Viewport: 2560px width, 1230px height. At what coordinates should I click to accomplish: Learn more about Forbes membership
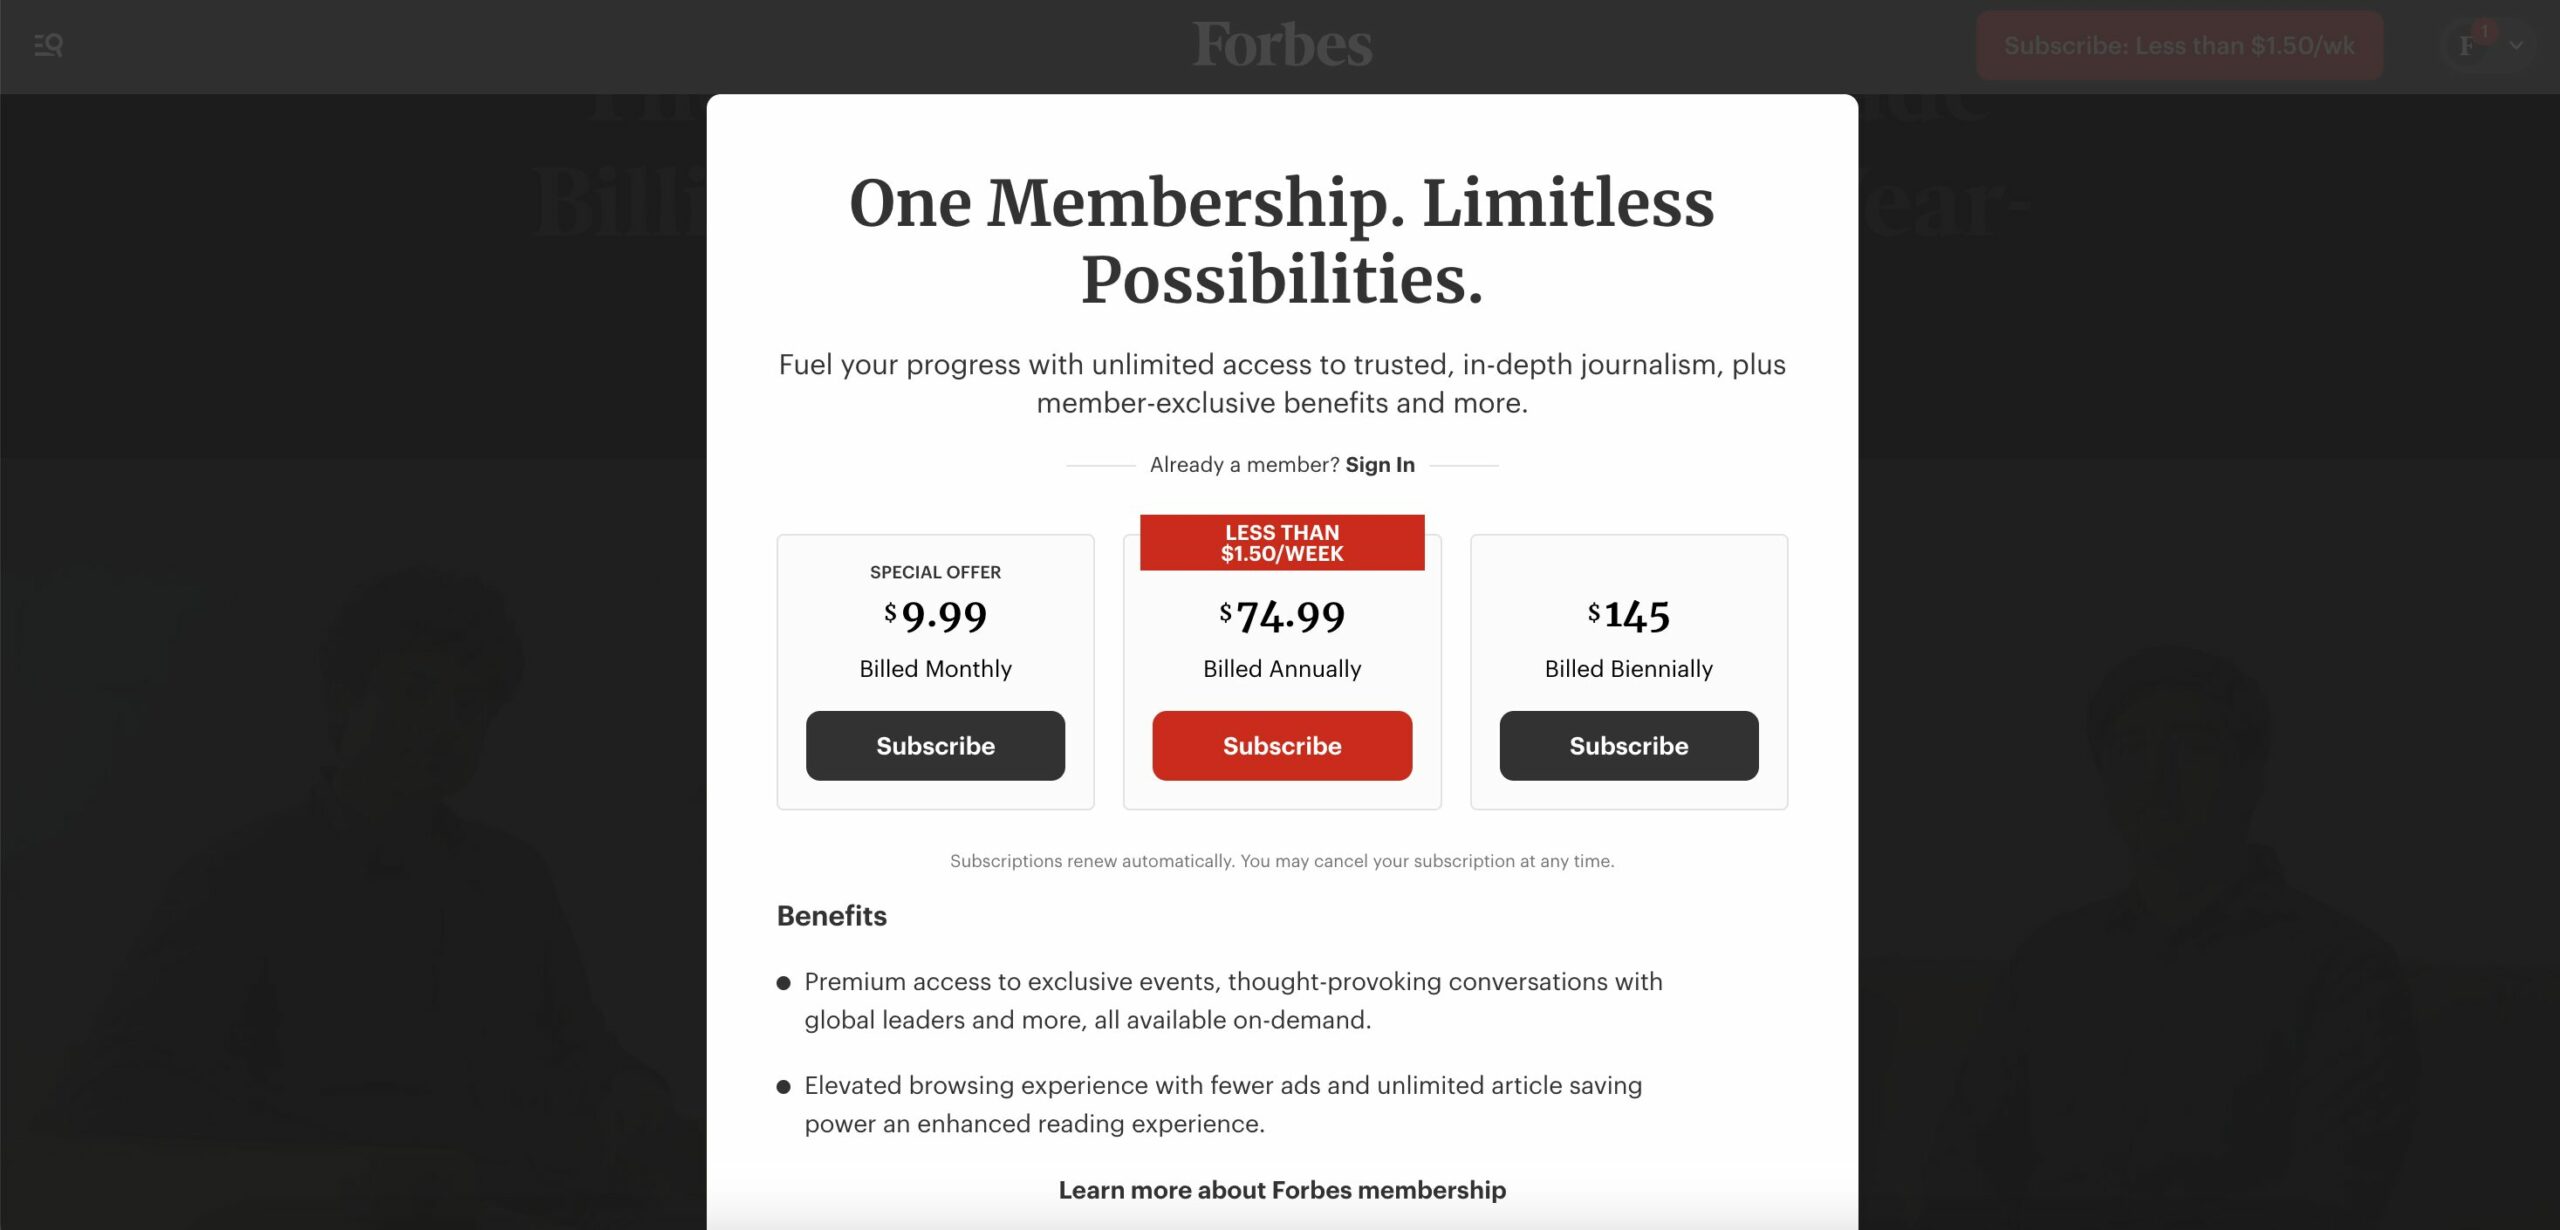tap(1281, 1190)
